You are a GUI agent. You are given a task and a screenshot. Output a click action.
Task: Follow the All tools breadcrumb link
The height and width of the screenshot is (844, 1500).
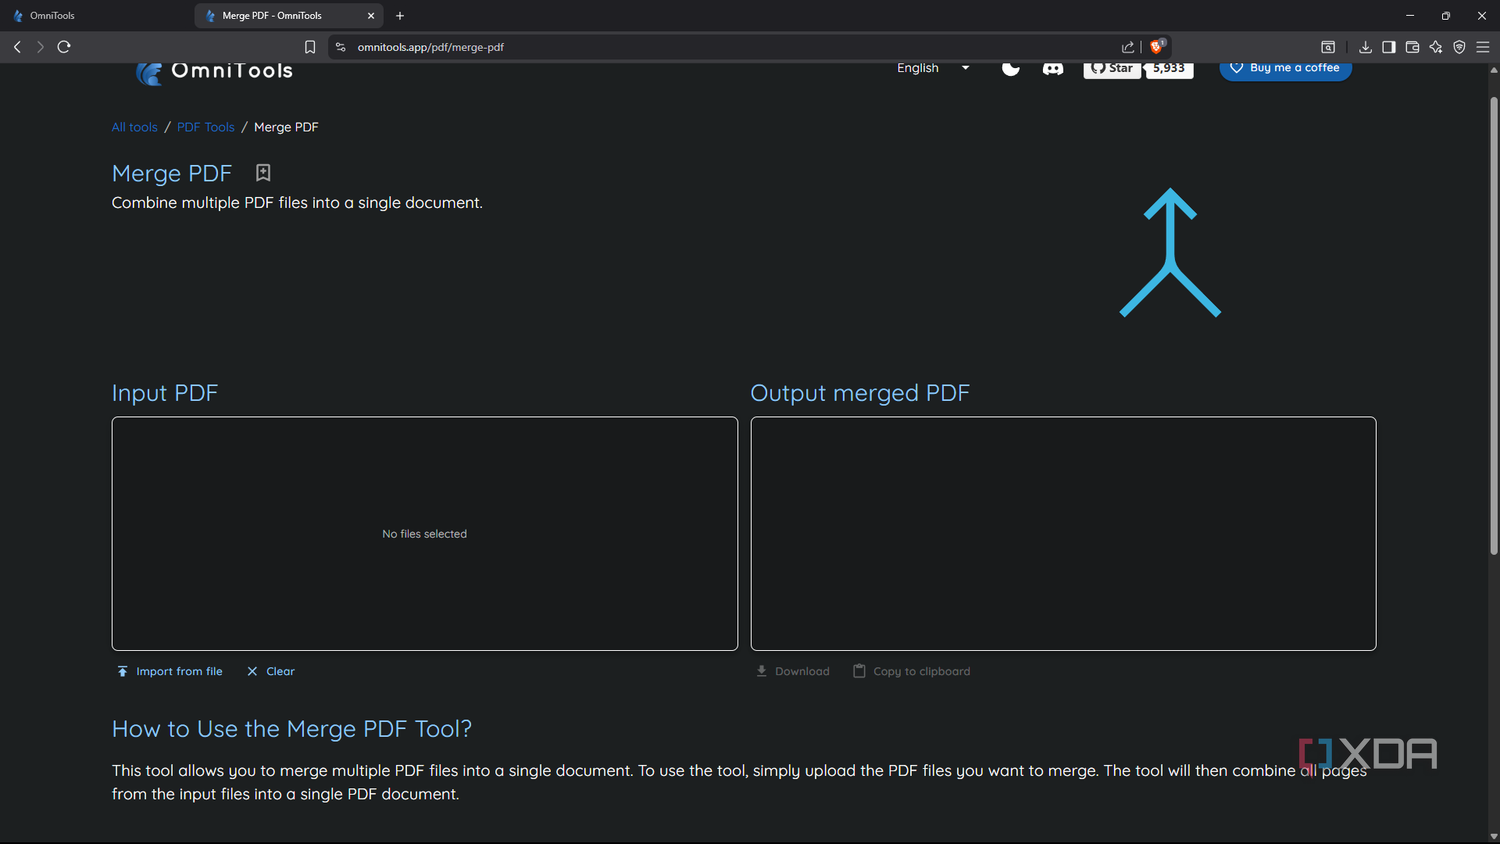coord(135,127)
